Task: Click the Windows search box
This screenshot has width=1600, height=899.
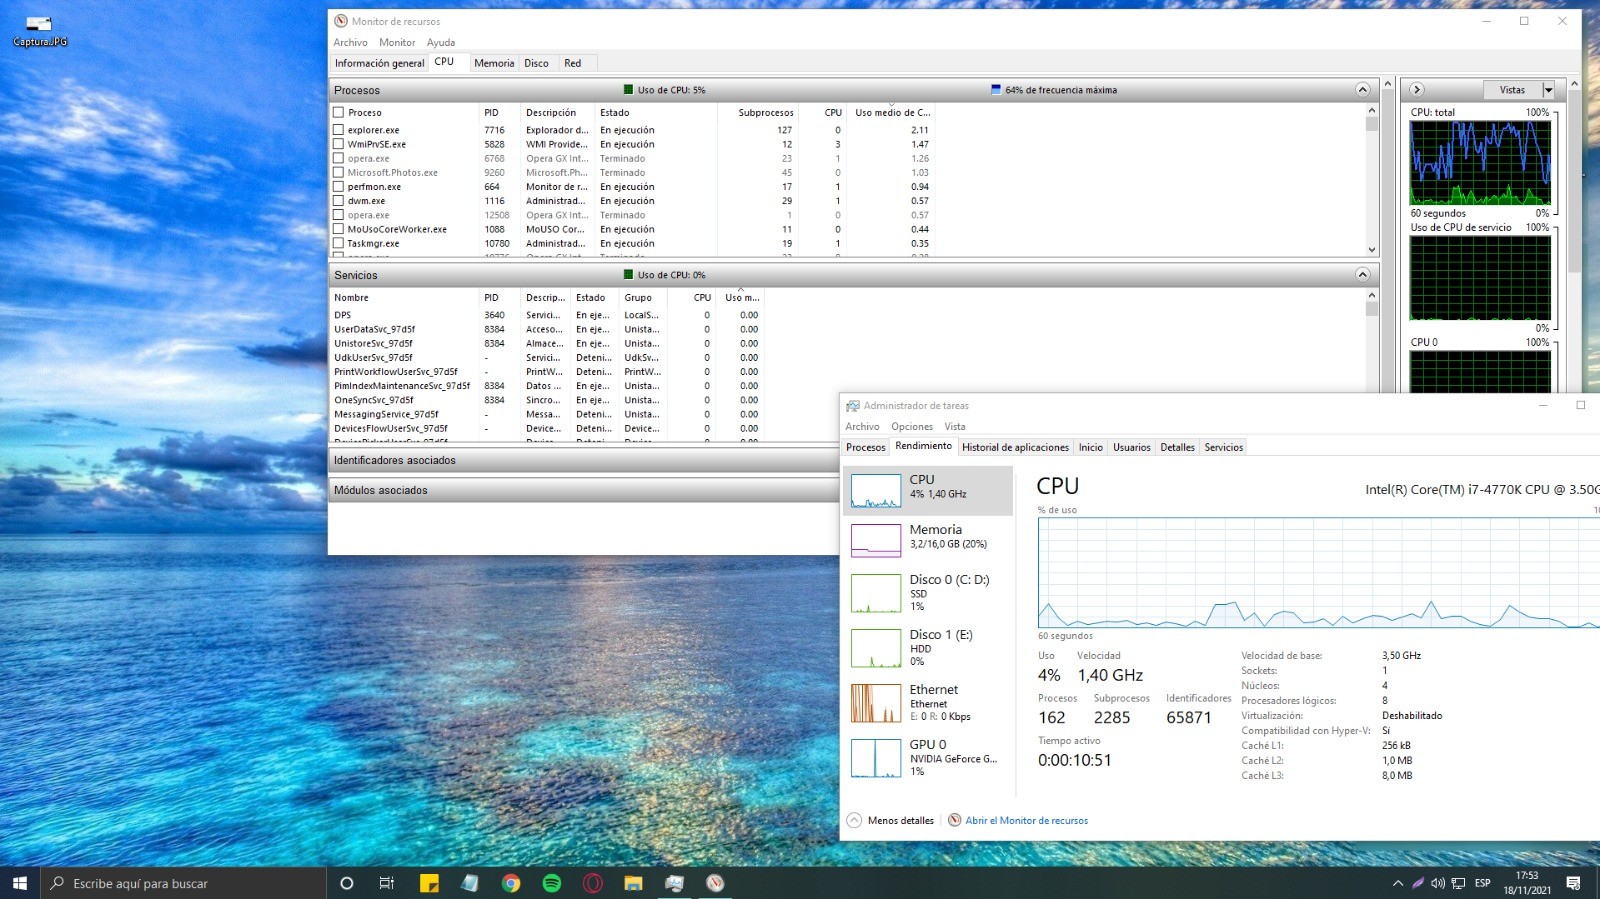Action: (x=184, y=883)
